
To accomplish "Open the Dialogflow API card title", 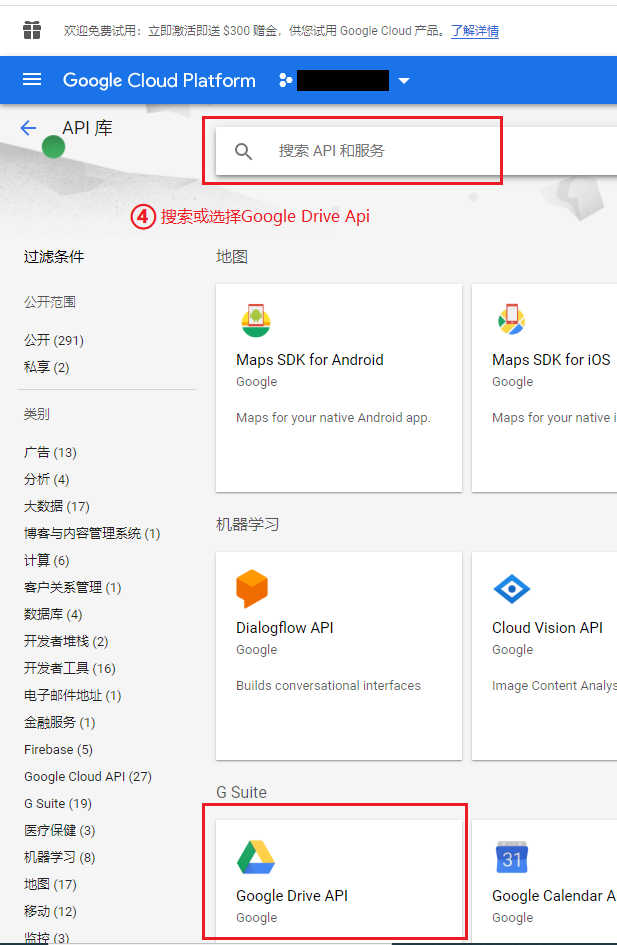I will coord(284,628).
